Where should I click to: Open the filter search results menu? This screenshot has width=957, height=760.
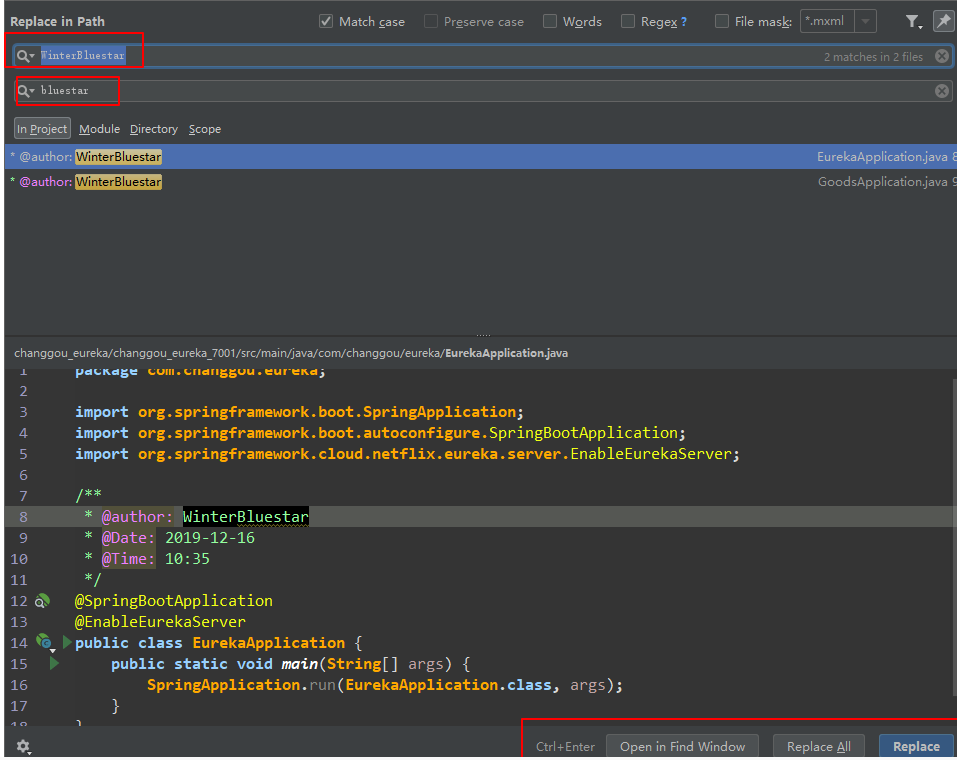pyautogui.click(x=913, y=21)
